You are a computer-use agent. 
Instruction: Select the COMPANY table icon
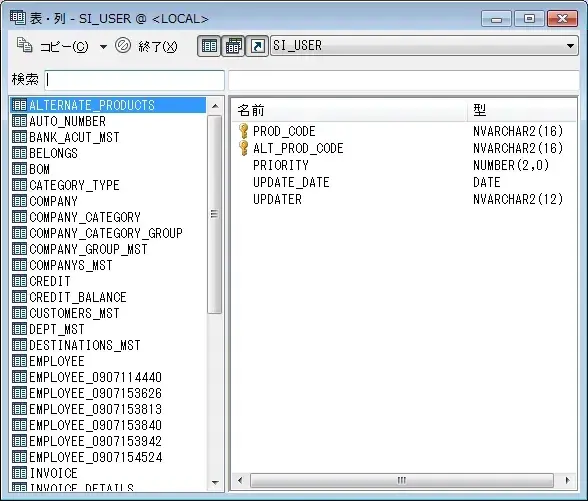point(19,201)
